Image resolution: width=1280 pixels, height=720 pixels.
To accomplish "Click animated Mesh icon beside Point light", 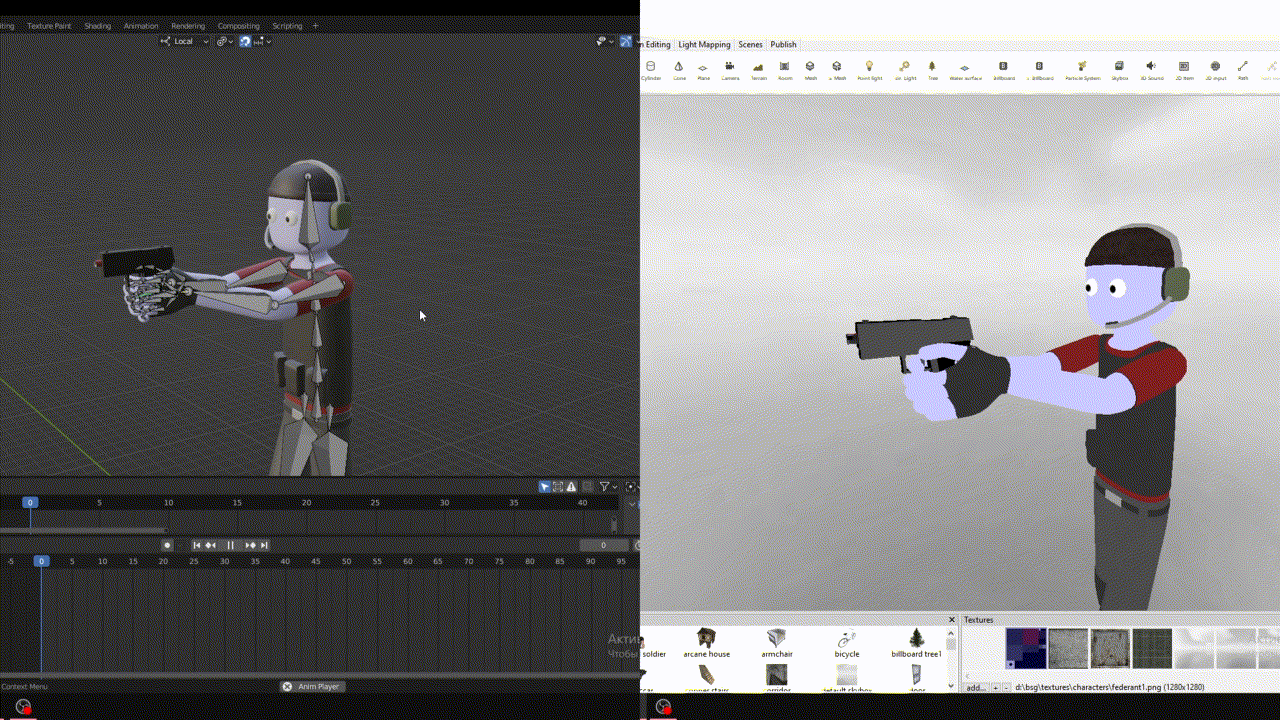I will coord(837,70).
